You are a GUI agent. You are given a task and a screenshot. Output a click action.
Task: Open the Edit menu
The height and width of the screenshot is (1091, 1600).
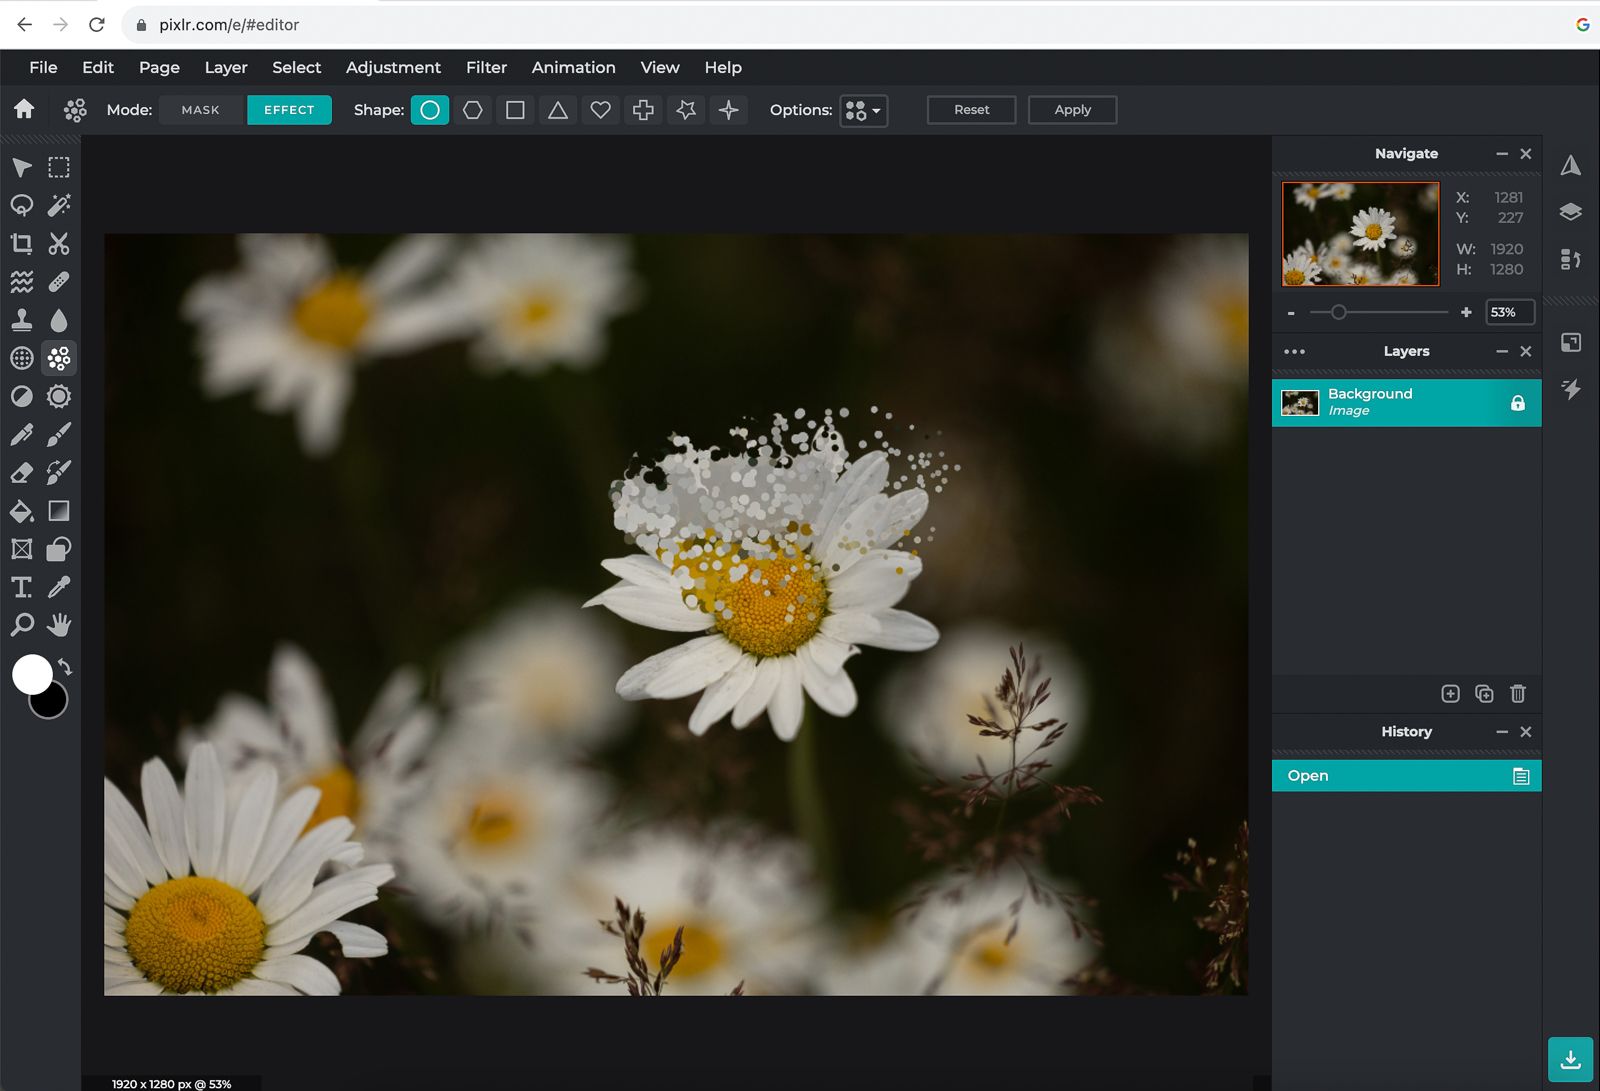point(98,67)
